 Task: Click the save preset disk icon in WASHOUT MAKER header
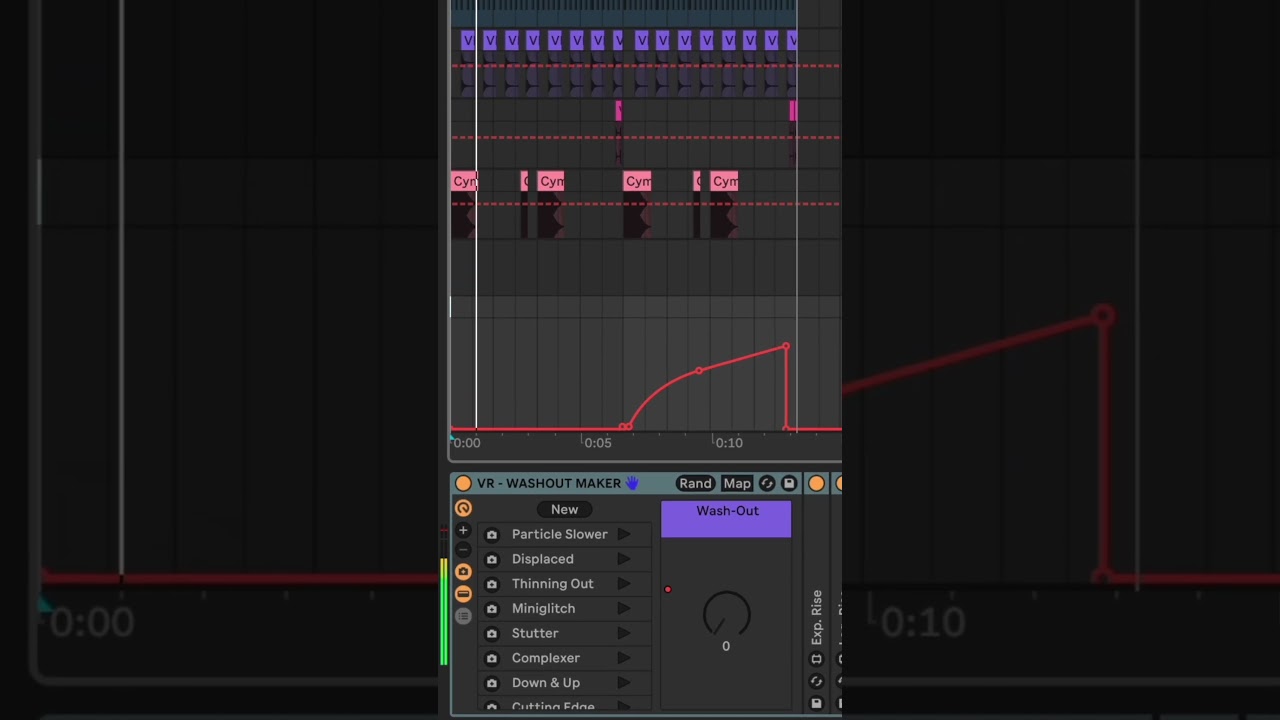[x=789, y=484]
